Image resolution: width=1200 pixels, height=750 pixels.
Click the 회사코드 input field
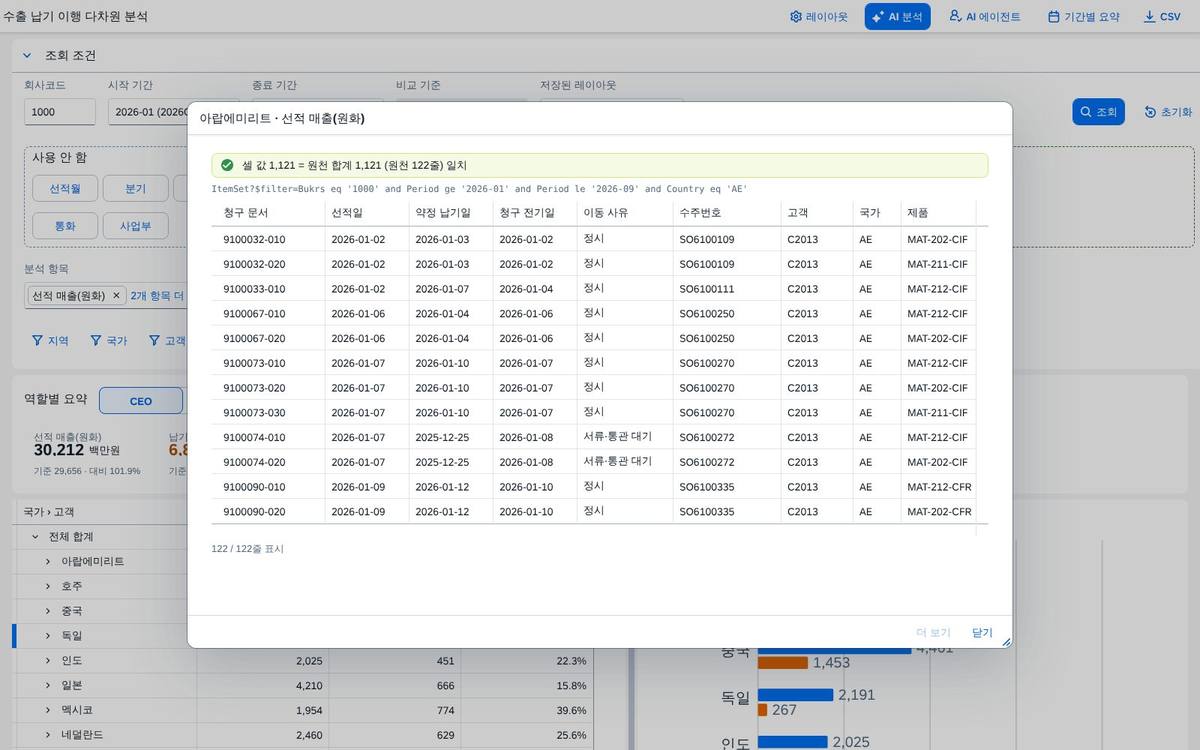click(x=60, y=112)
